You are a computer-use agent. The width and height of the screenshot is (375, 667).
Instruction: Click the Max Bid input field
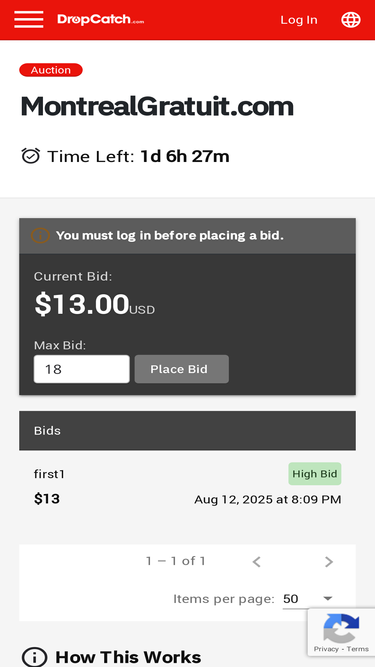point(82,369)
